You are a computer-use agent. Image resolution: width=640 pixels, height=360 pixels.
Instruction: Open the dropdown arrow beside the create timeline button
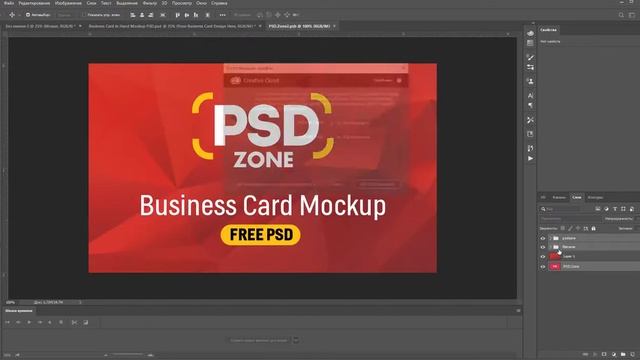(x=296, y=340)
